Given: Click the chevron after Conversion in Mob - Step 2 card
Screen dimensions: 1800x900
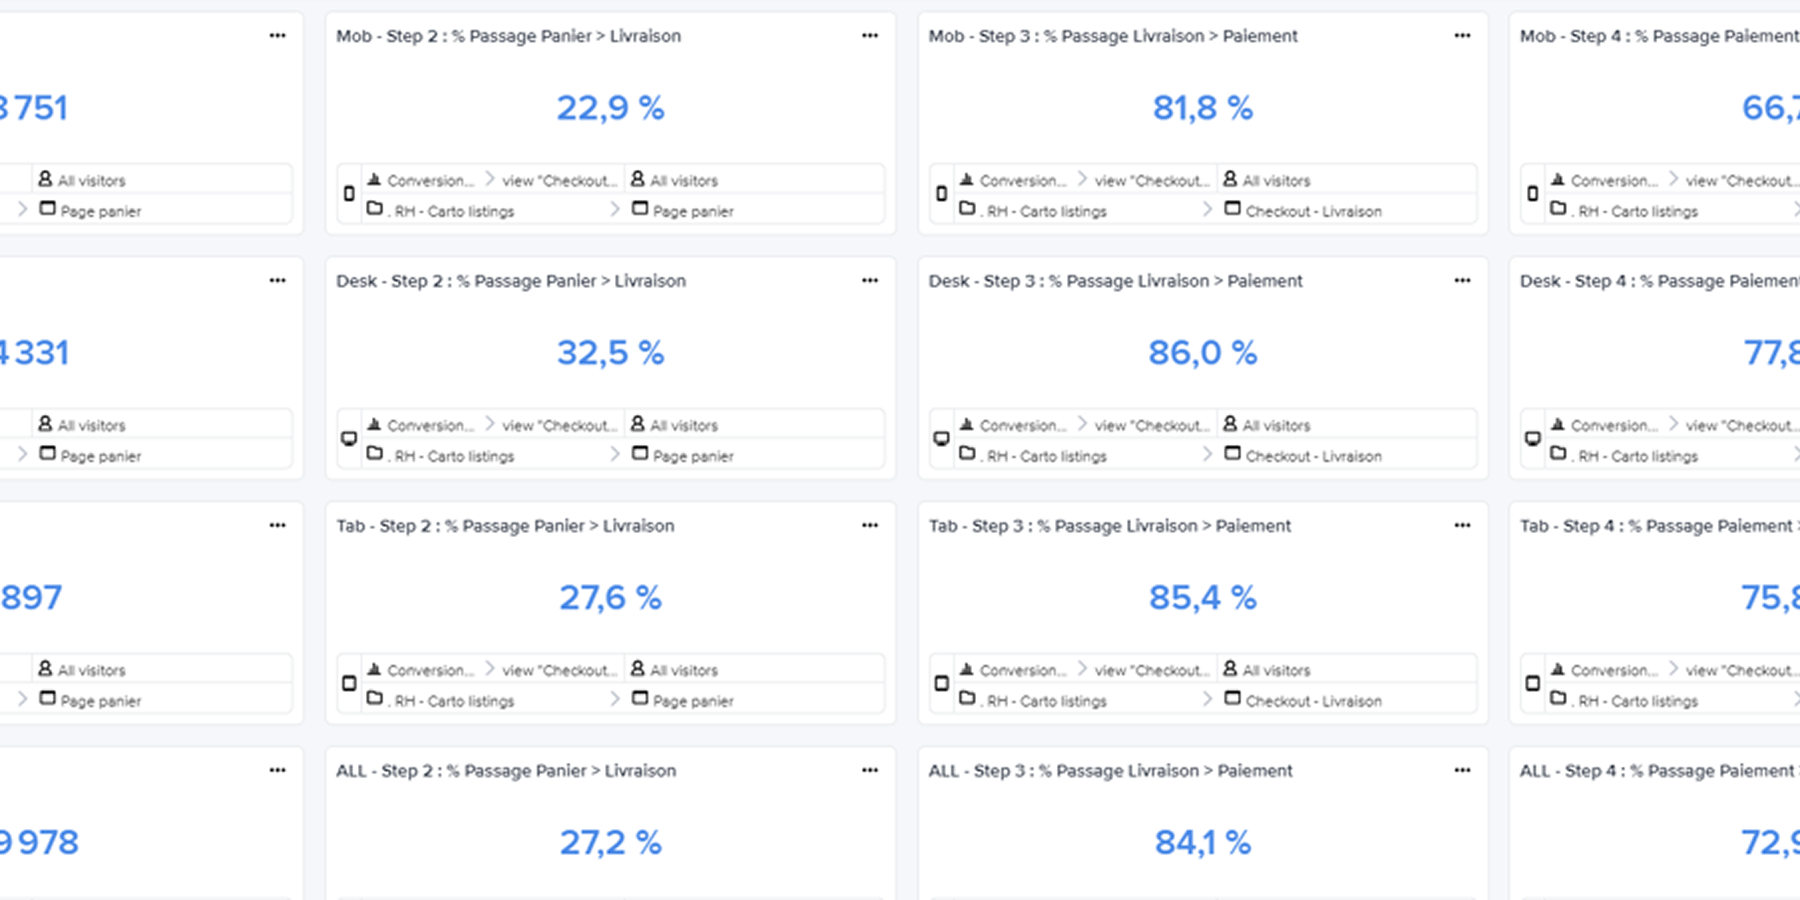Looking at the screenshot, I should [490, 179].
